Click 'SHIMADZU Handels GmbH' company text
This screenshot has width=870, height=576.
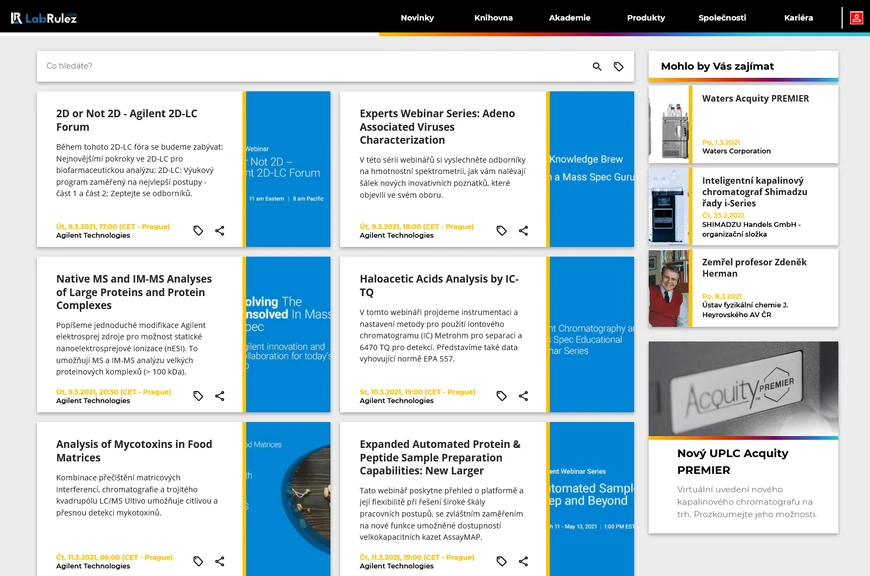coord(751,229)
